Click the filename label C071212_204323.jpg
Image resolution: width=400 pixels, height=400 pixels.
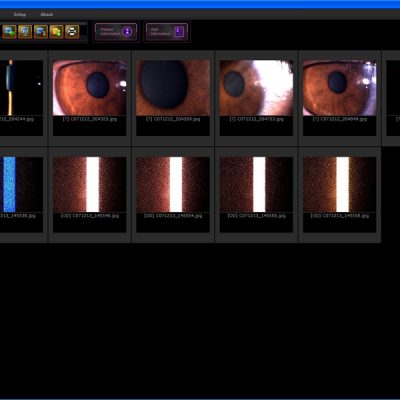click(x=90, y=119)
